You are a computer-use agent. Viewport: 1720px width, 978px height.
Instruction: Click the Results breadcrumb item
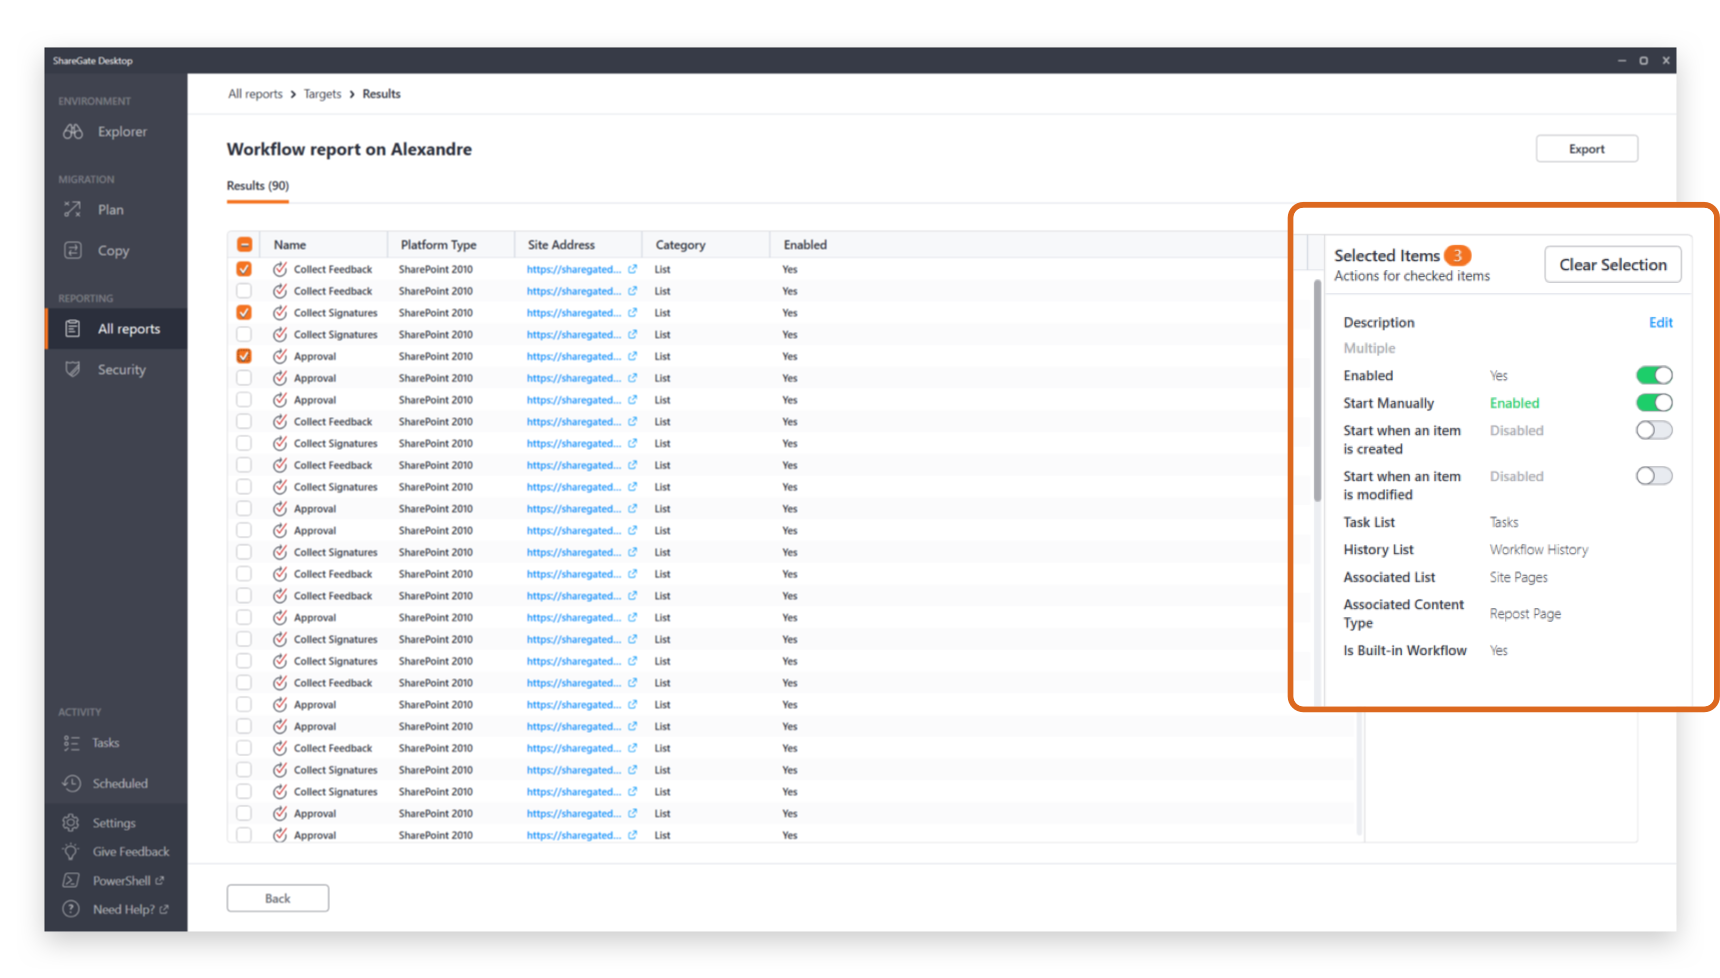tap(381, 94)
